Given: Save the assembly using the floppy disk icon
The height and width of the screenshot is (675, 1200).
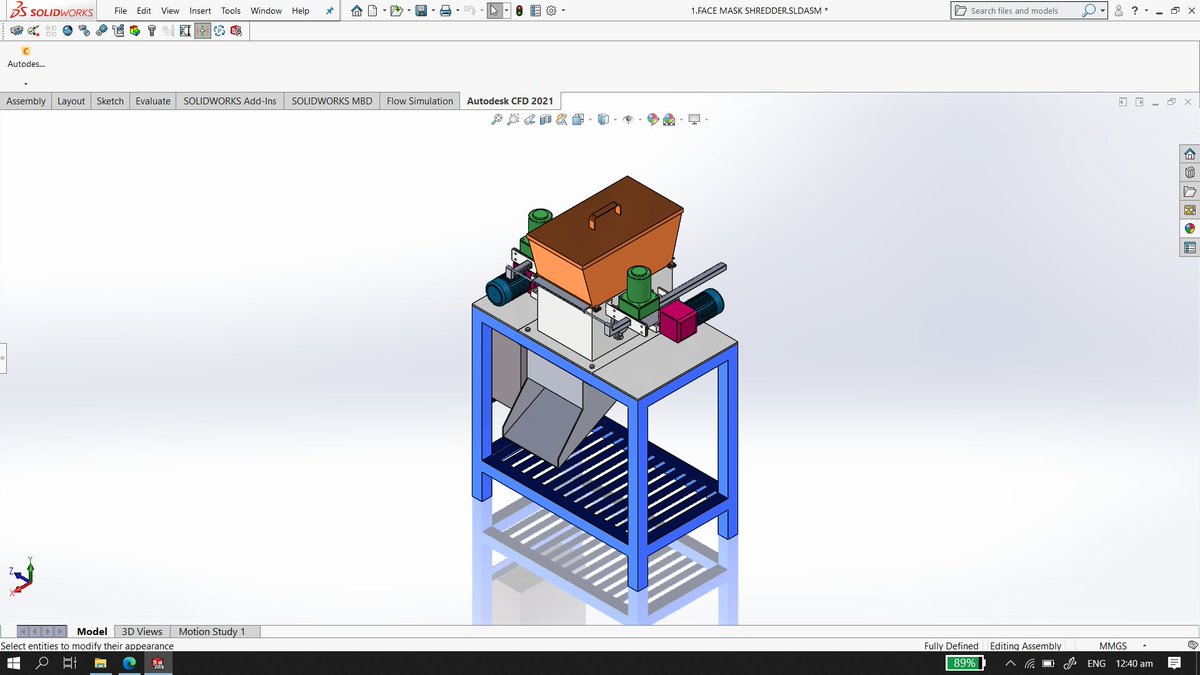Looking at the screenshot, I should pyautogui.click(x=421, y=11).
